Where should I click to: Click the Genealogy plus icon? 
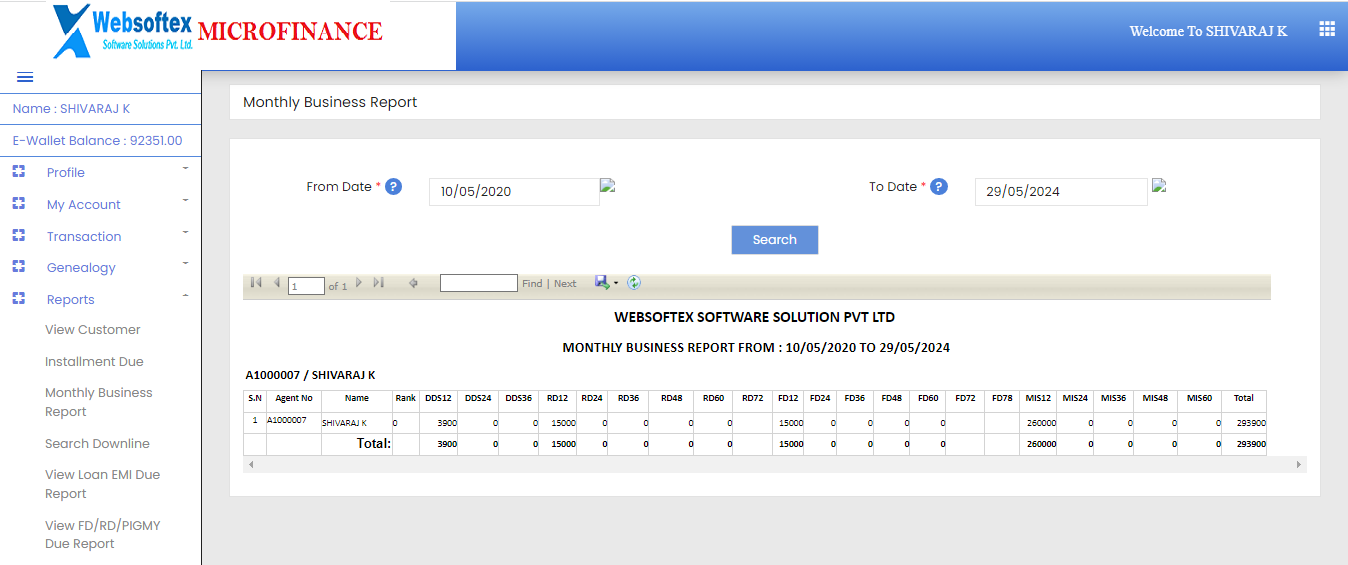18,267
